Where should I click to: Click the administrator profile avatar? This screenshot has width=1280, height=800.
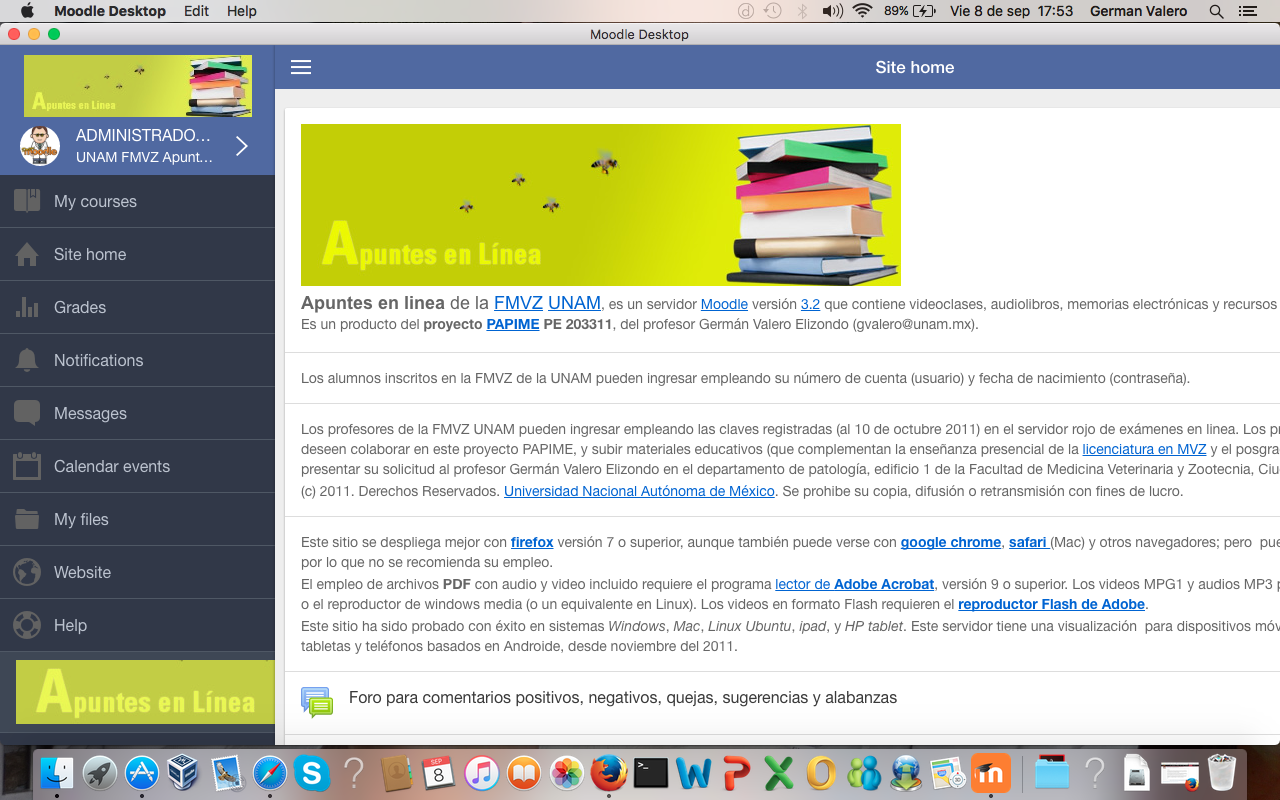pos(40,146)
